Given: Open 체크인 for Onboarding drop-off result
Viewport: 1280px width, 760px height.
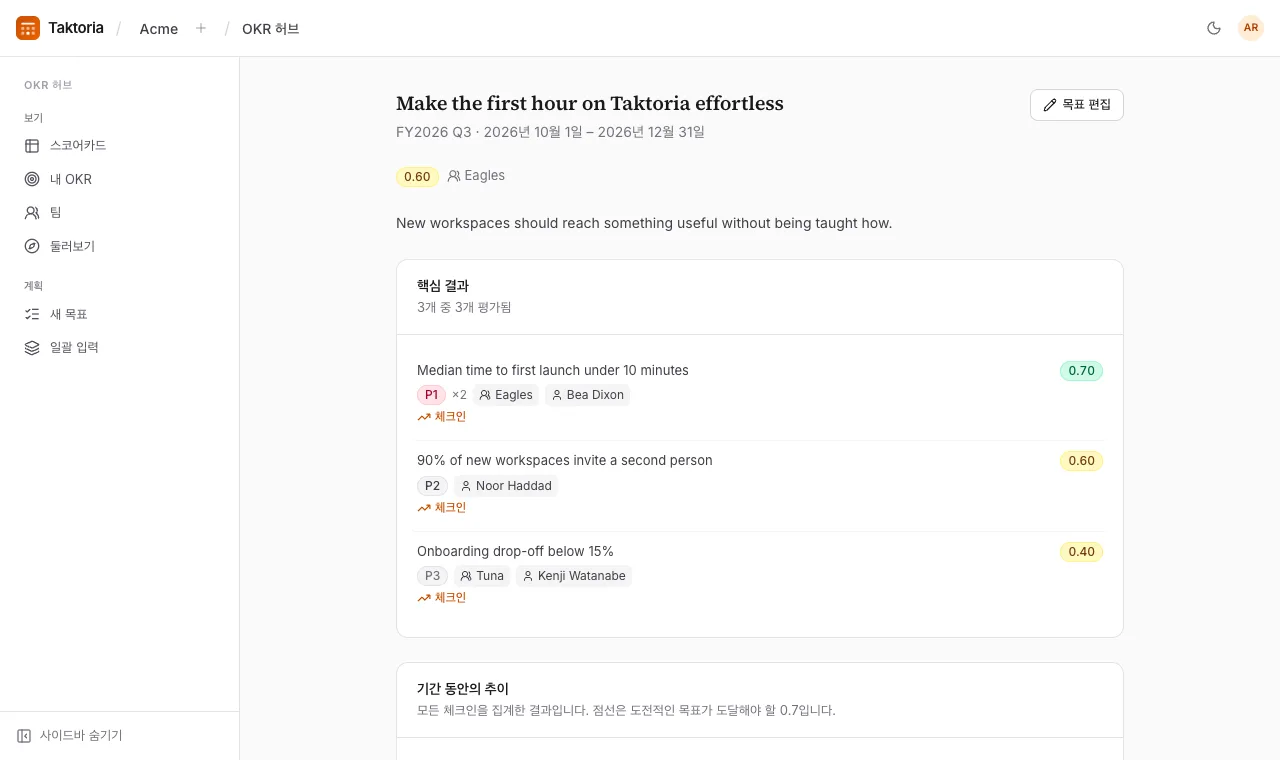Looking at the screenshot, I should coord(442,598).
